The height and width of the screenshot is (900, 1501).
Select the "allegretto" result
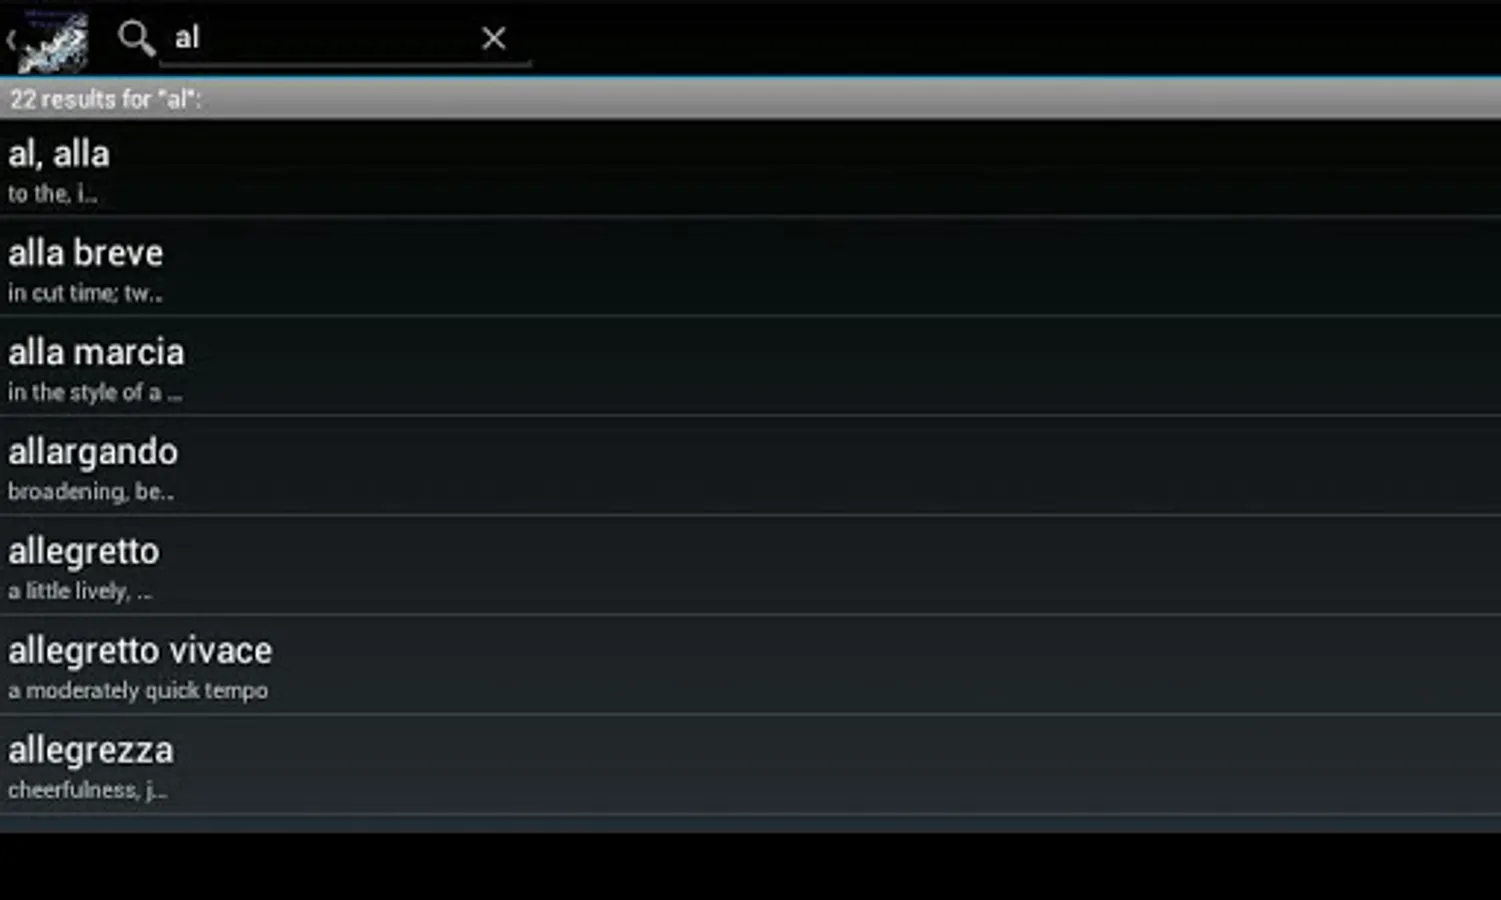point(750,565)
